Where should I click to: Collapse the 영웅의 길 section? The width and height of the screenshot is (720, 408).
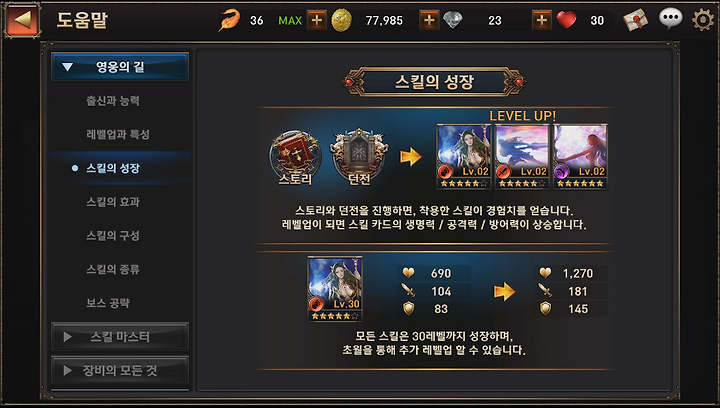[120, 67]
